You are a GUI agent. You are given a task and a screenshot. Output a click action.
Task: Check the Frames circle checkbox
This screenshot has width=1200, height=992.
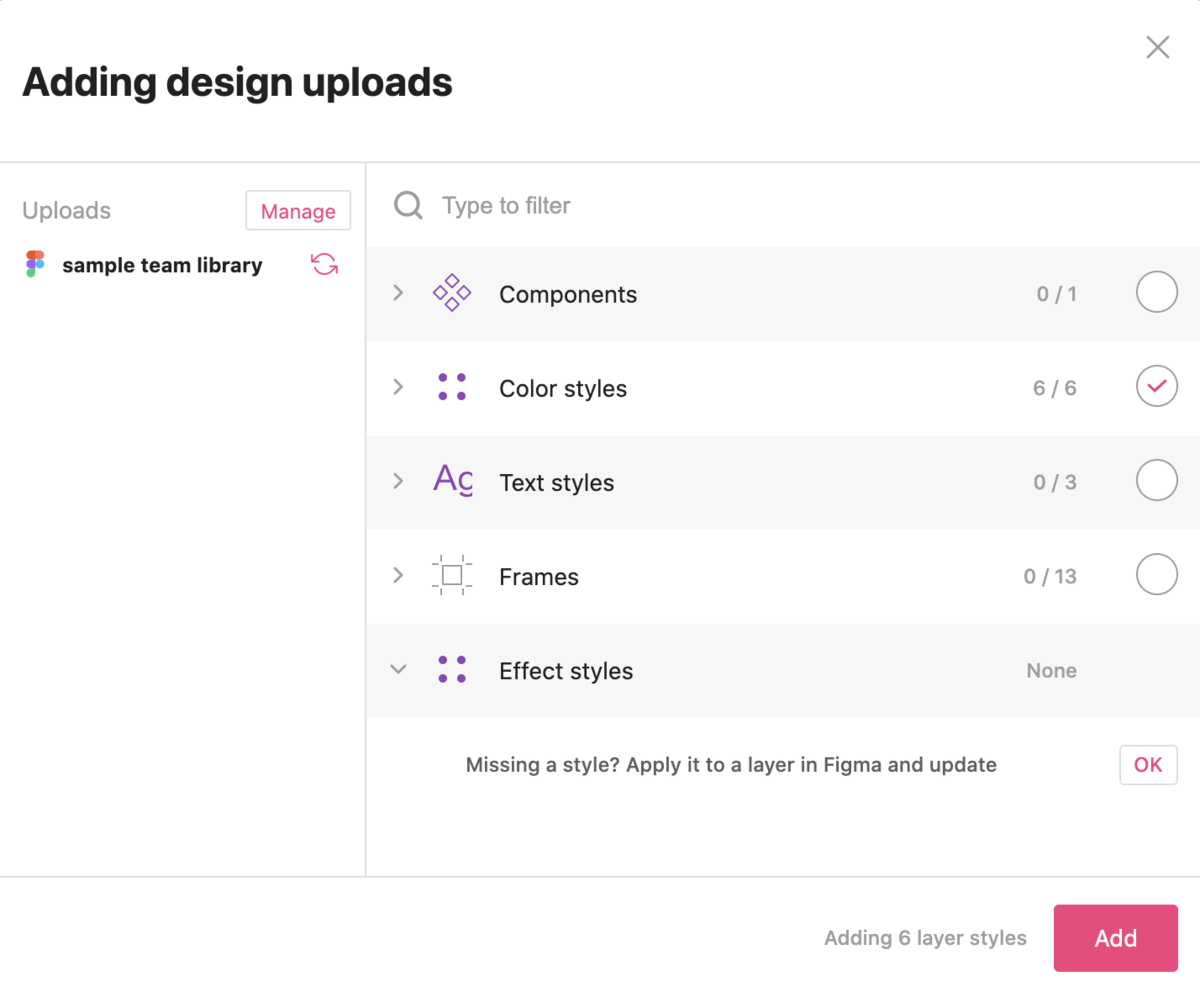click(x=1157, y=575)
